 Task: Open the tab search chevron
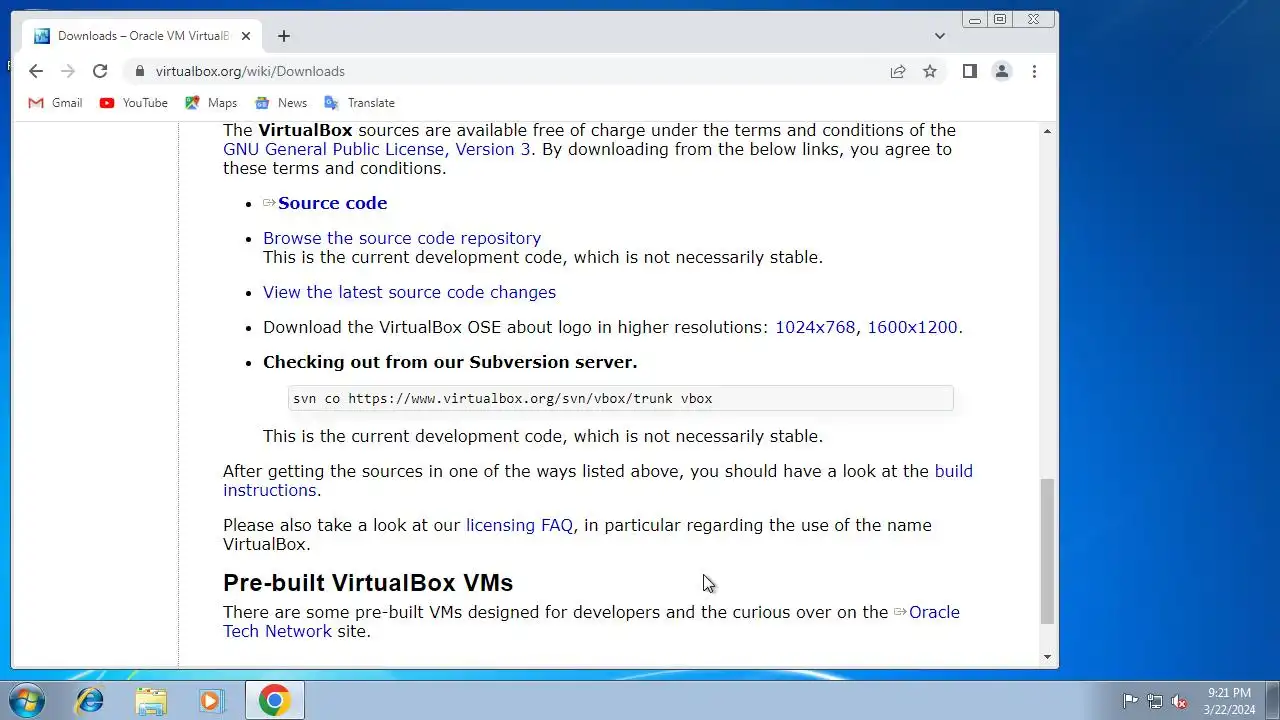tap(939, 36)
